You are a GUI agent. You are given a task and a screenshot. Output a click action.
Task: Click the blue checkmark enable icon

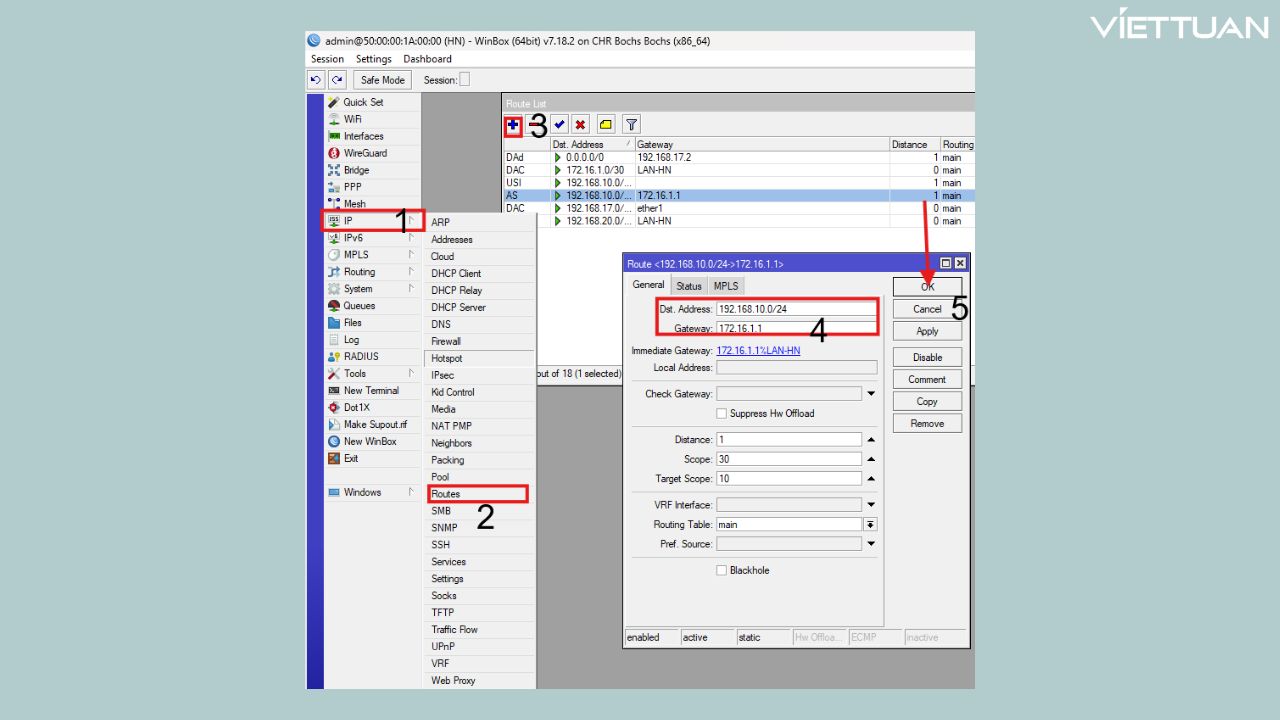pos(559,125)
